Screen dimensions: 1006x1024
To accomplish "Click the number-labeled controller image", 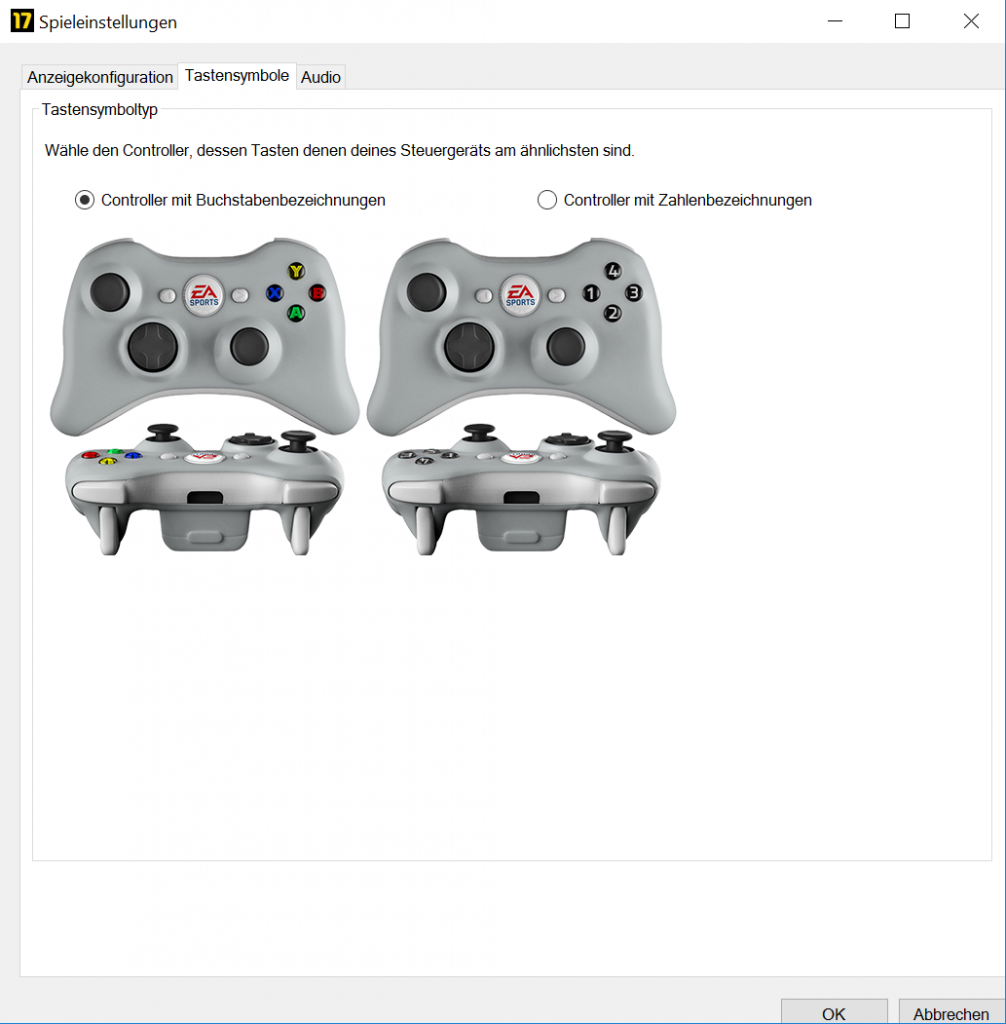I will click(521, 396).
